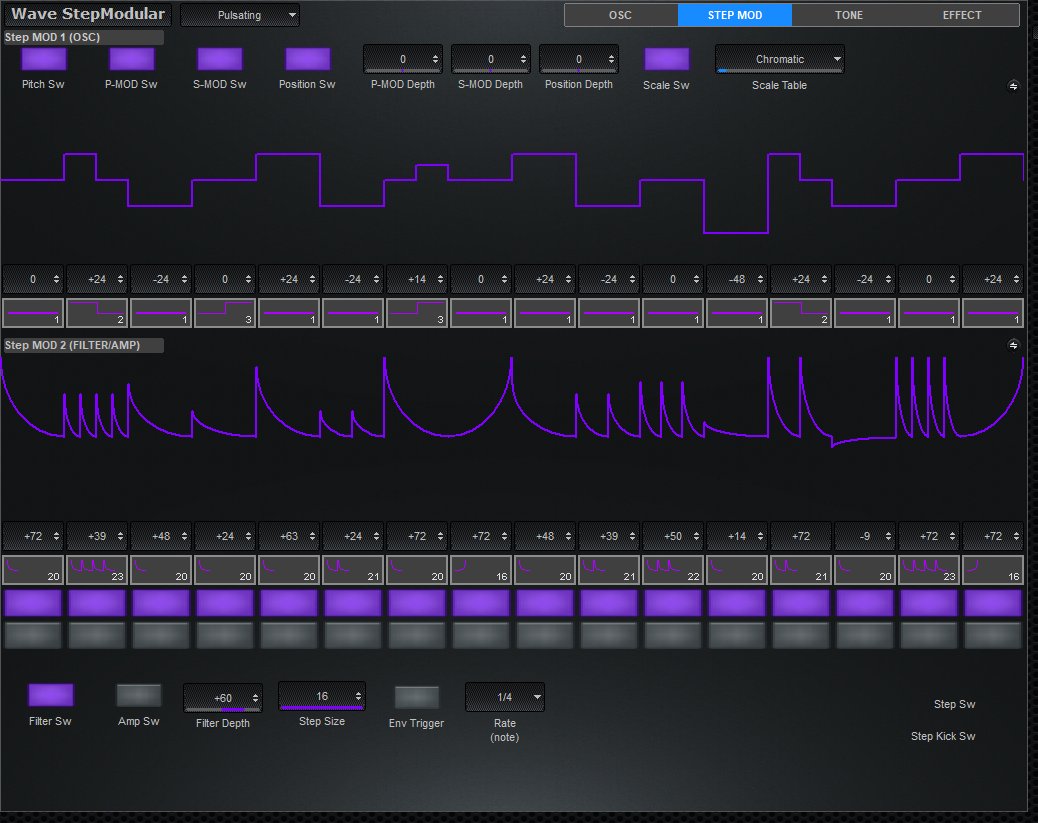
Task: Open curve shape selector for Step MOD 1 step 13
Action: point(801,313)
